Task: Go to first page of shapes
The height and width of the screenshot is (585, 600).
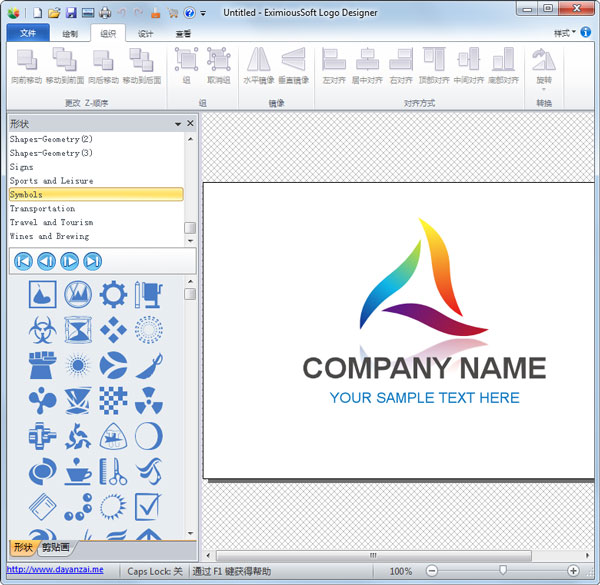Action: point(23,261)
